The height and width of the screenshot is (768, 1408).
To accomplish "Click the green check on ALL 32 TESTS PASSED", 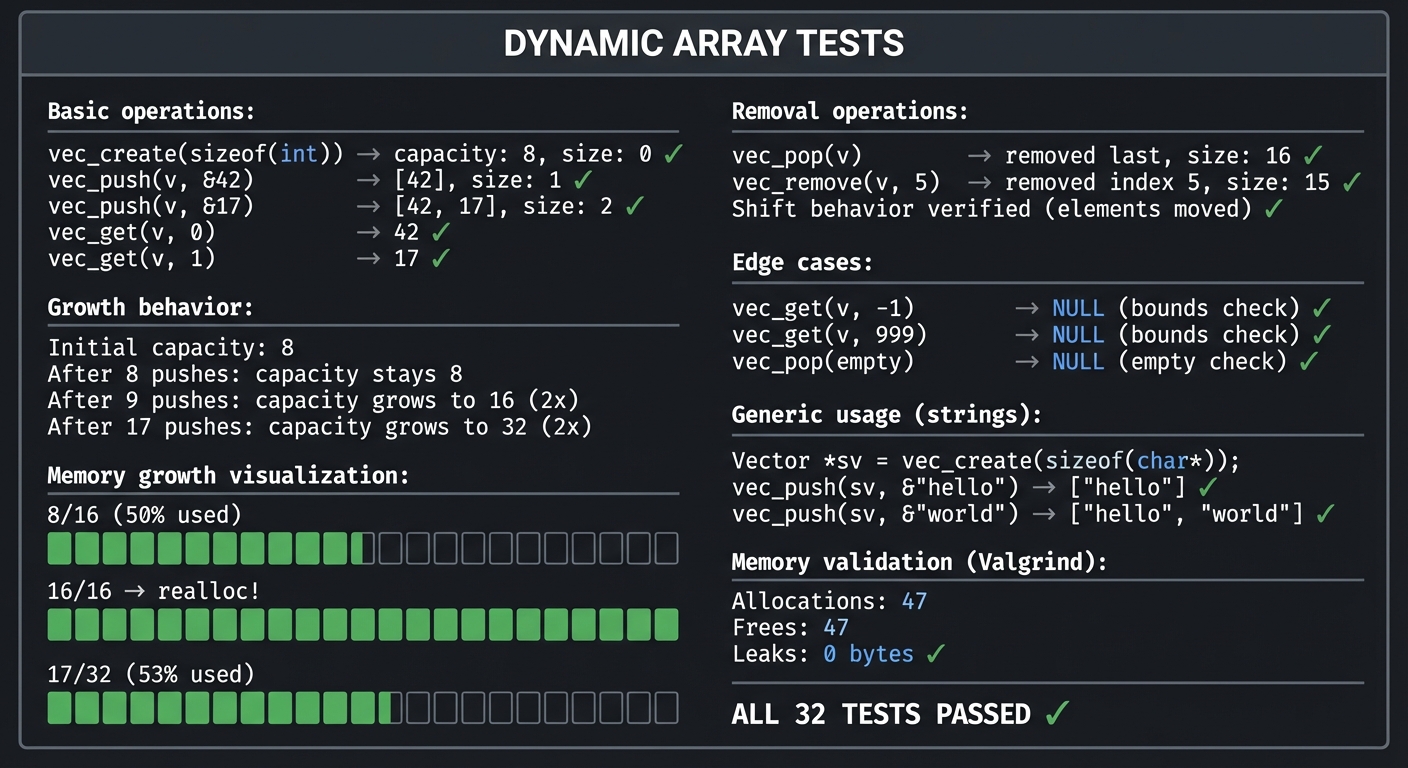I will pyautogui.click(x=1059, y=713).
